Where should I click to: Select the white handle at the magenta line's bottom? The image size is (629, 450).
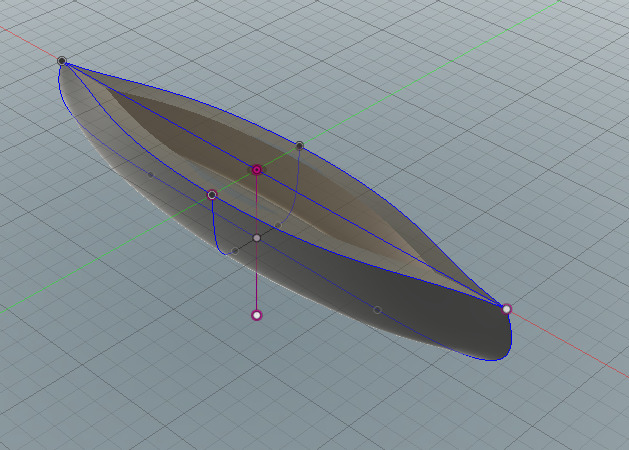point(257,315)
